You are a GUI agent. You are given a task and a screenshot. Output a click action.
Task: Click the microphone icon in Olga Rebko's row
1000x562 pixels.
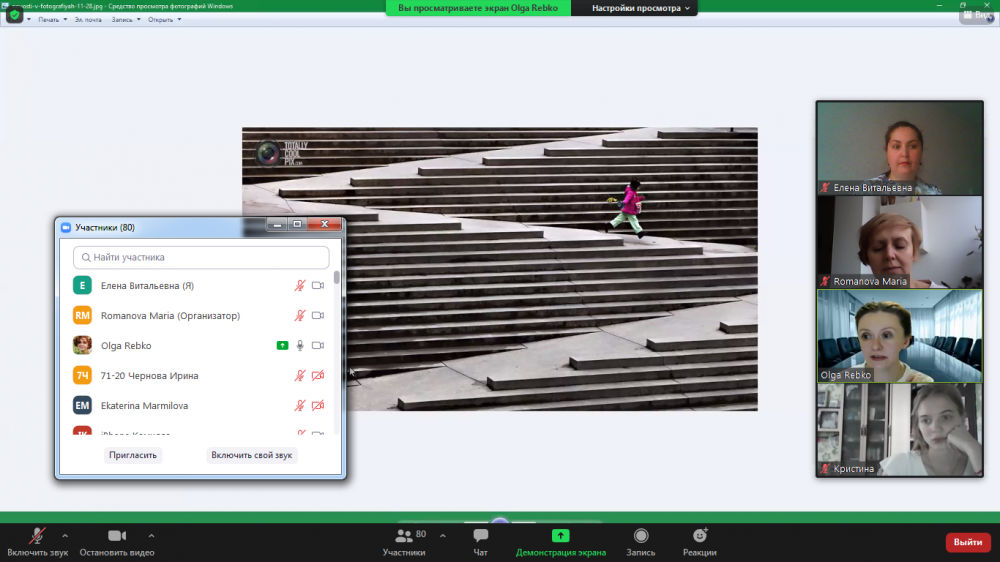pyautogui.click(x=300, y=346)
